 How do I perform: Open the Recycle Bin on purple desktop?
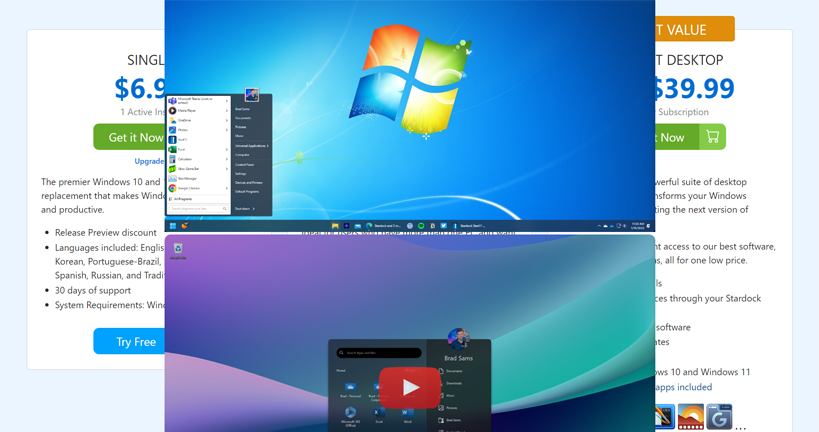pos(178,250)
